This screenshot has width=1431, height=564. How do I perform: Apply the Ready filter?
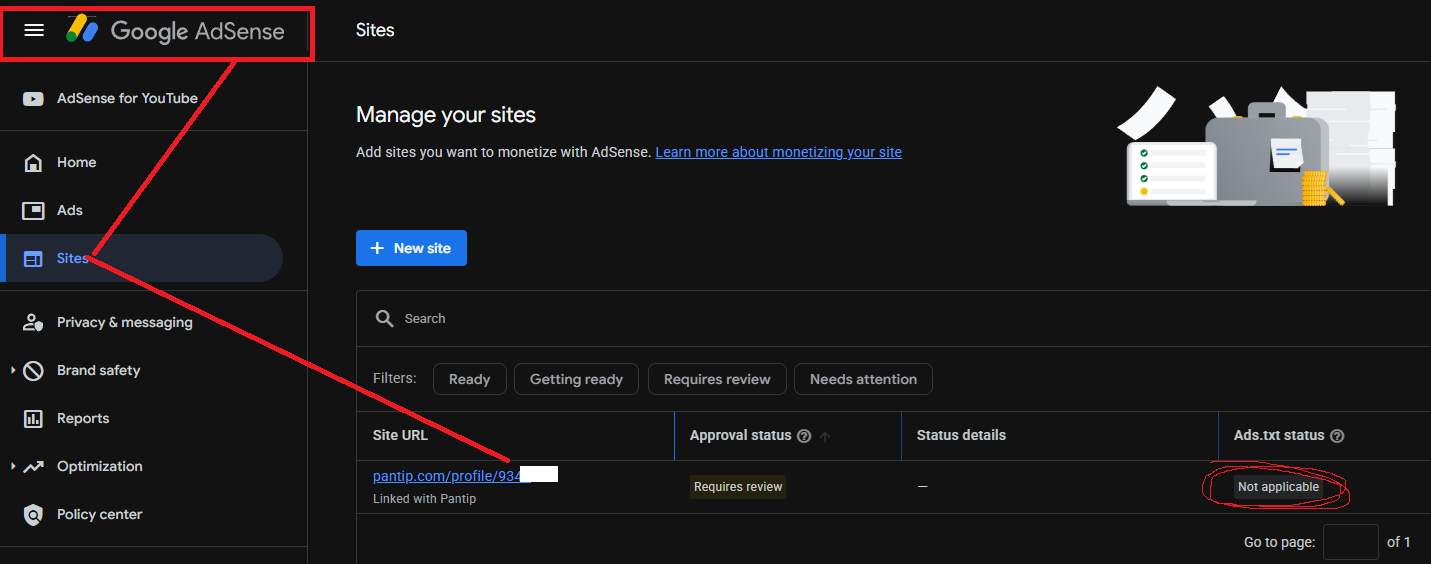tap(469, 379)
